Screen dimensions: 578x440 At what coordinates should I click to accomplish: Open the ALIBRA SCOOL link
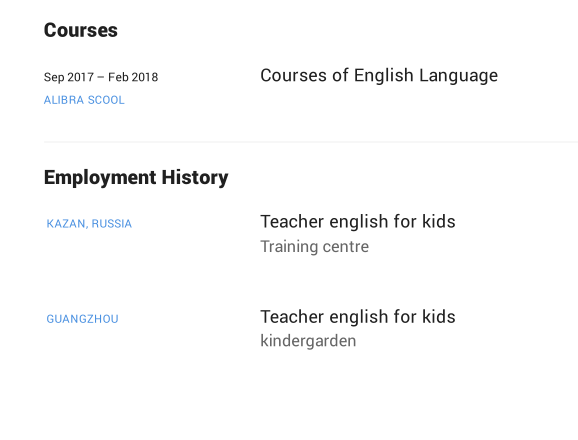84,100
